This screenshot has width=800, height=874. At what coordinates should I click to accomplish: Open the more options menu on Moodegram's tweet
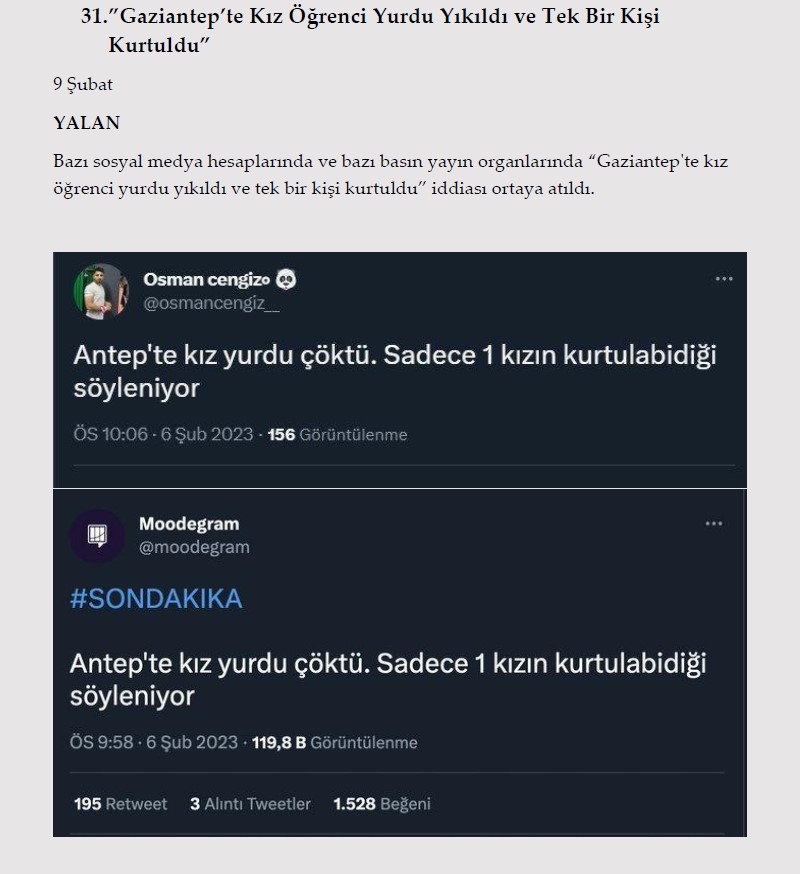coord(714,525)
